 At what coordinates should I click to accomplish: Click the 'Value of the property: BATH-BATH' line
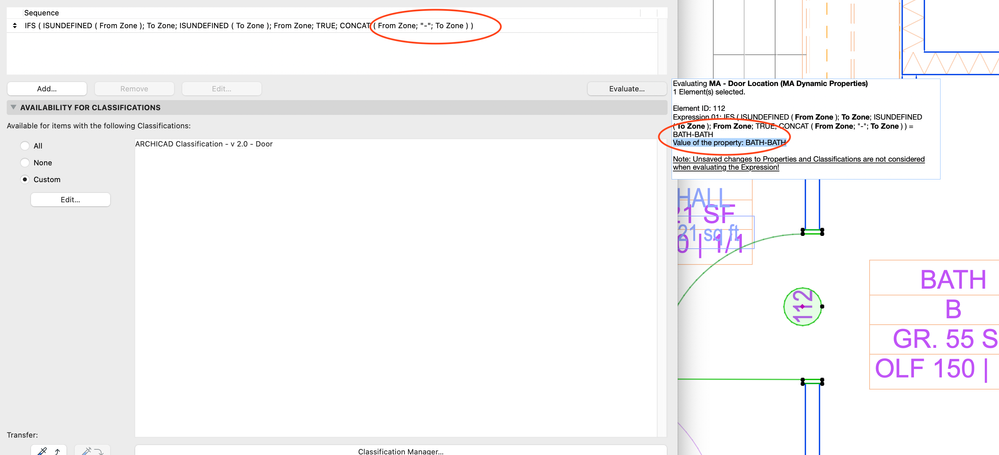point(729,142)
